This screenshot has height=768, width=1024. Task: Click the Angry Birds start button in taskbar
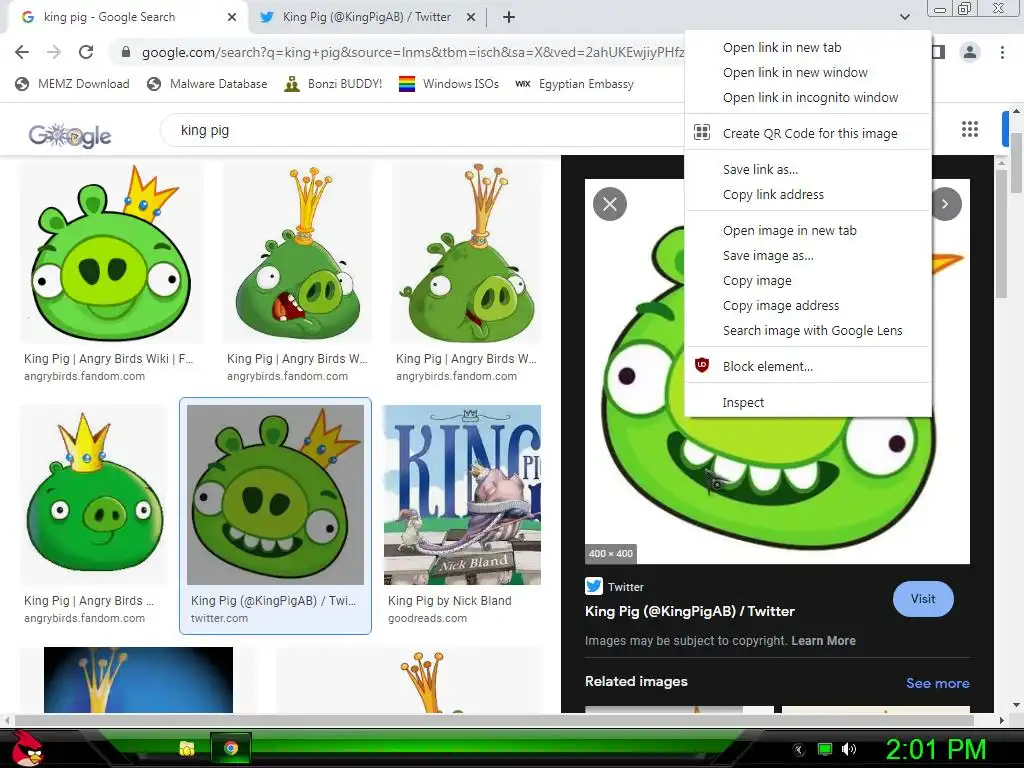click(27, 748)
